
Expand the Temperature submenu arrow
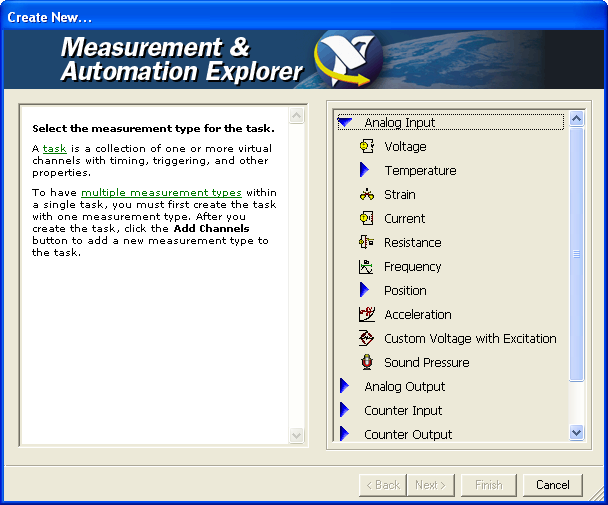click(x=364, y=170)
